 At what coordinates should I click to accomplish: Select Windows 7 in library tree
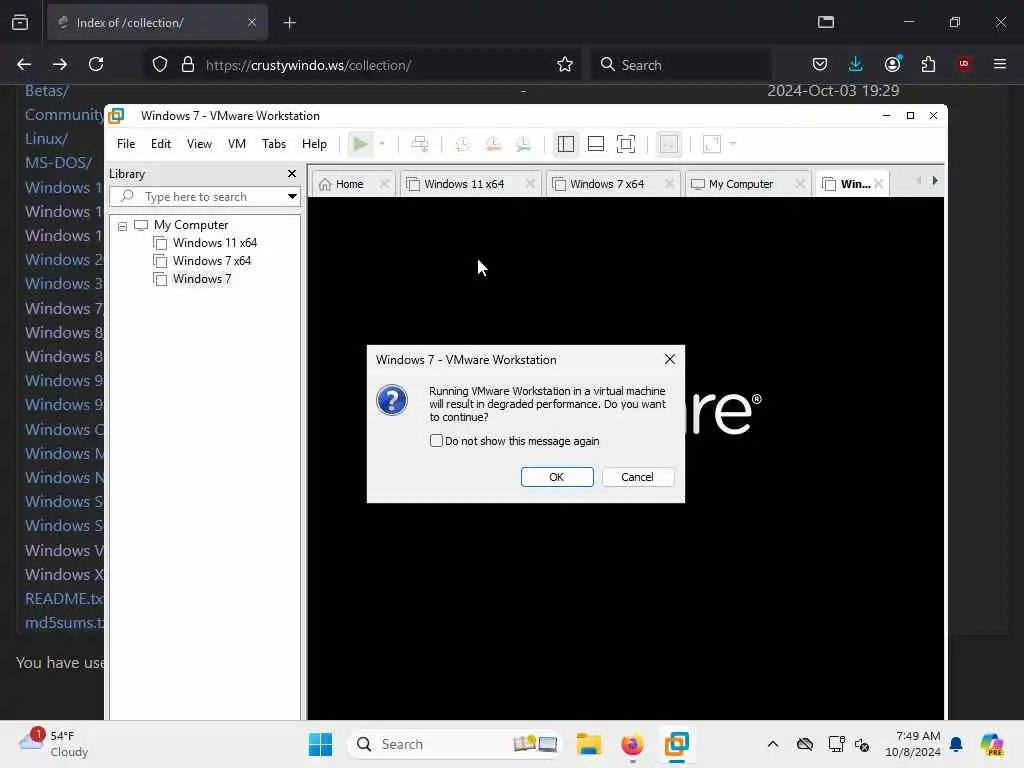(202, 279)
